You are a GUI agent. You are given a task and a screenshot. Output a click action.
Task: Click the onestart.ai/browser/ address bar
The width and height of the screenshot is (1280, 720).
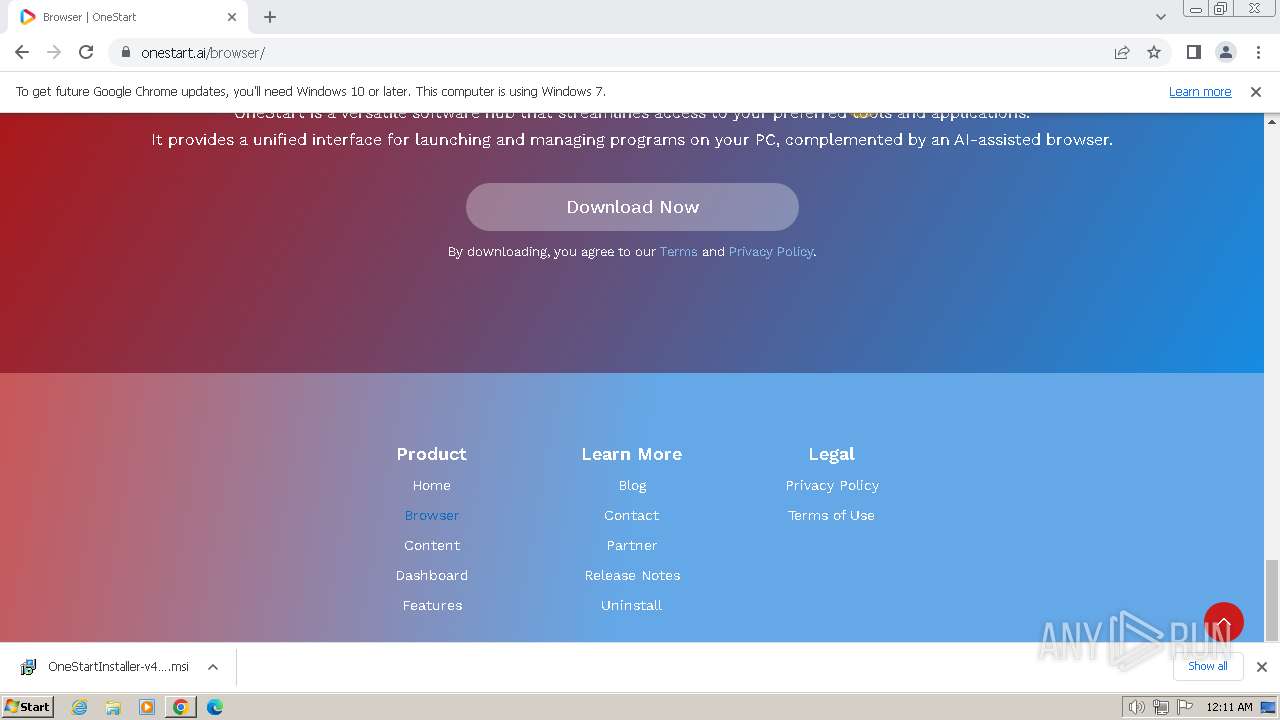pos(620,52)
